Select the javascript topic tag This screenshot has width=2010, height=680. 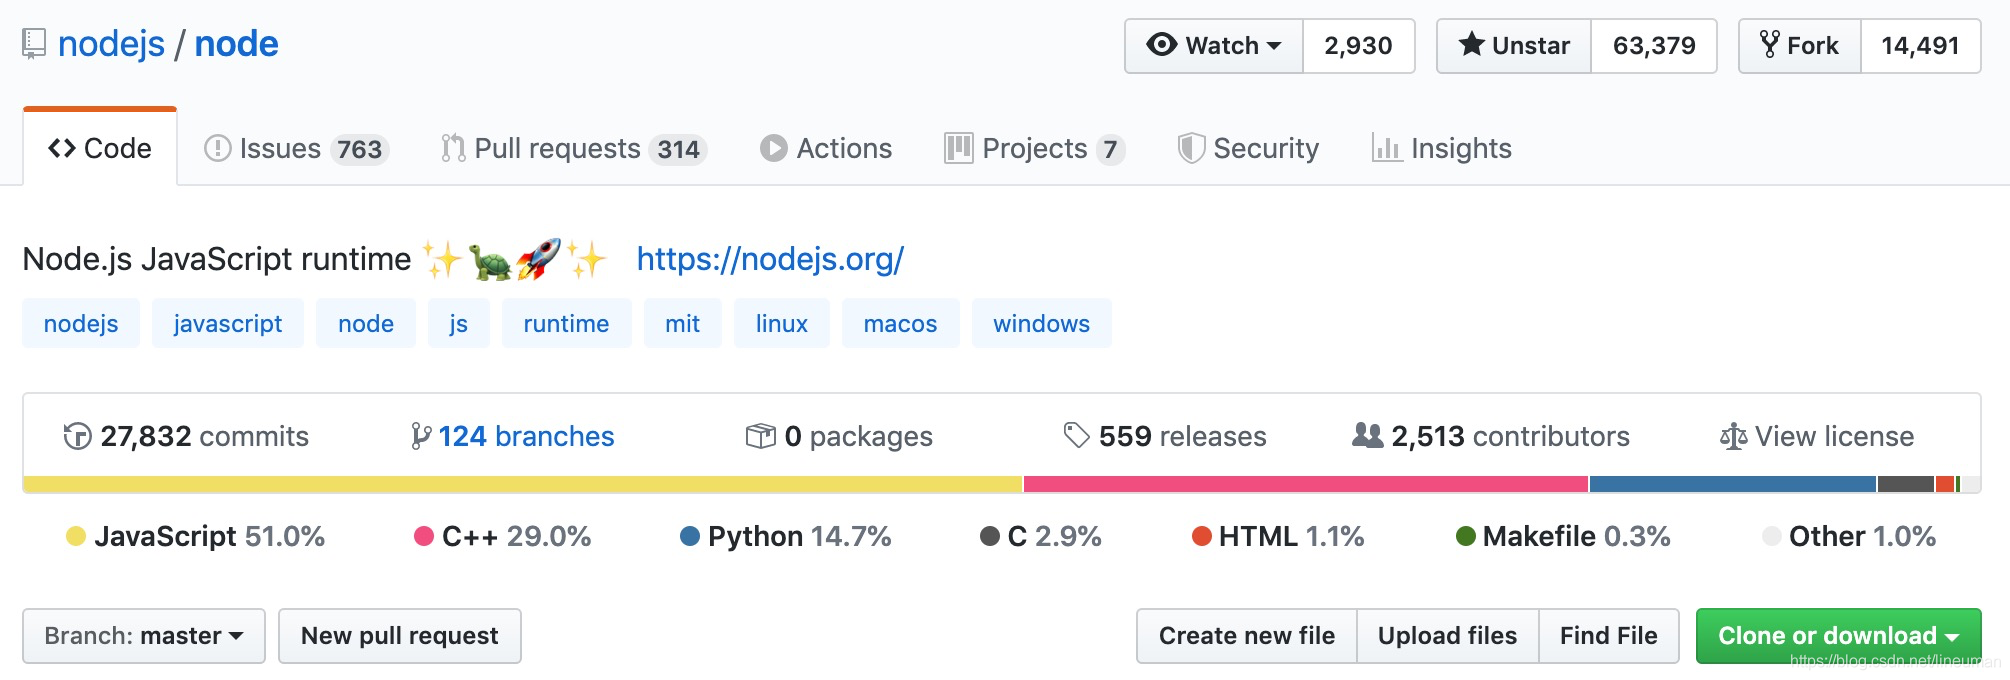tap(228, 324)
